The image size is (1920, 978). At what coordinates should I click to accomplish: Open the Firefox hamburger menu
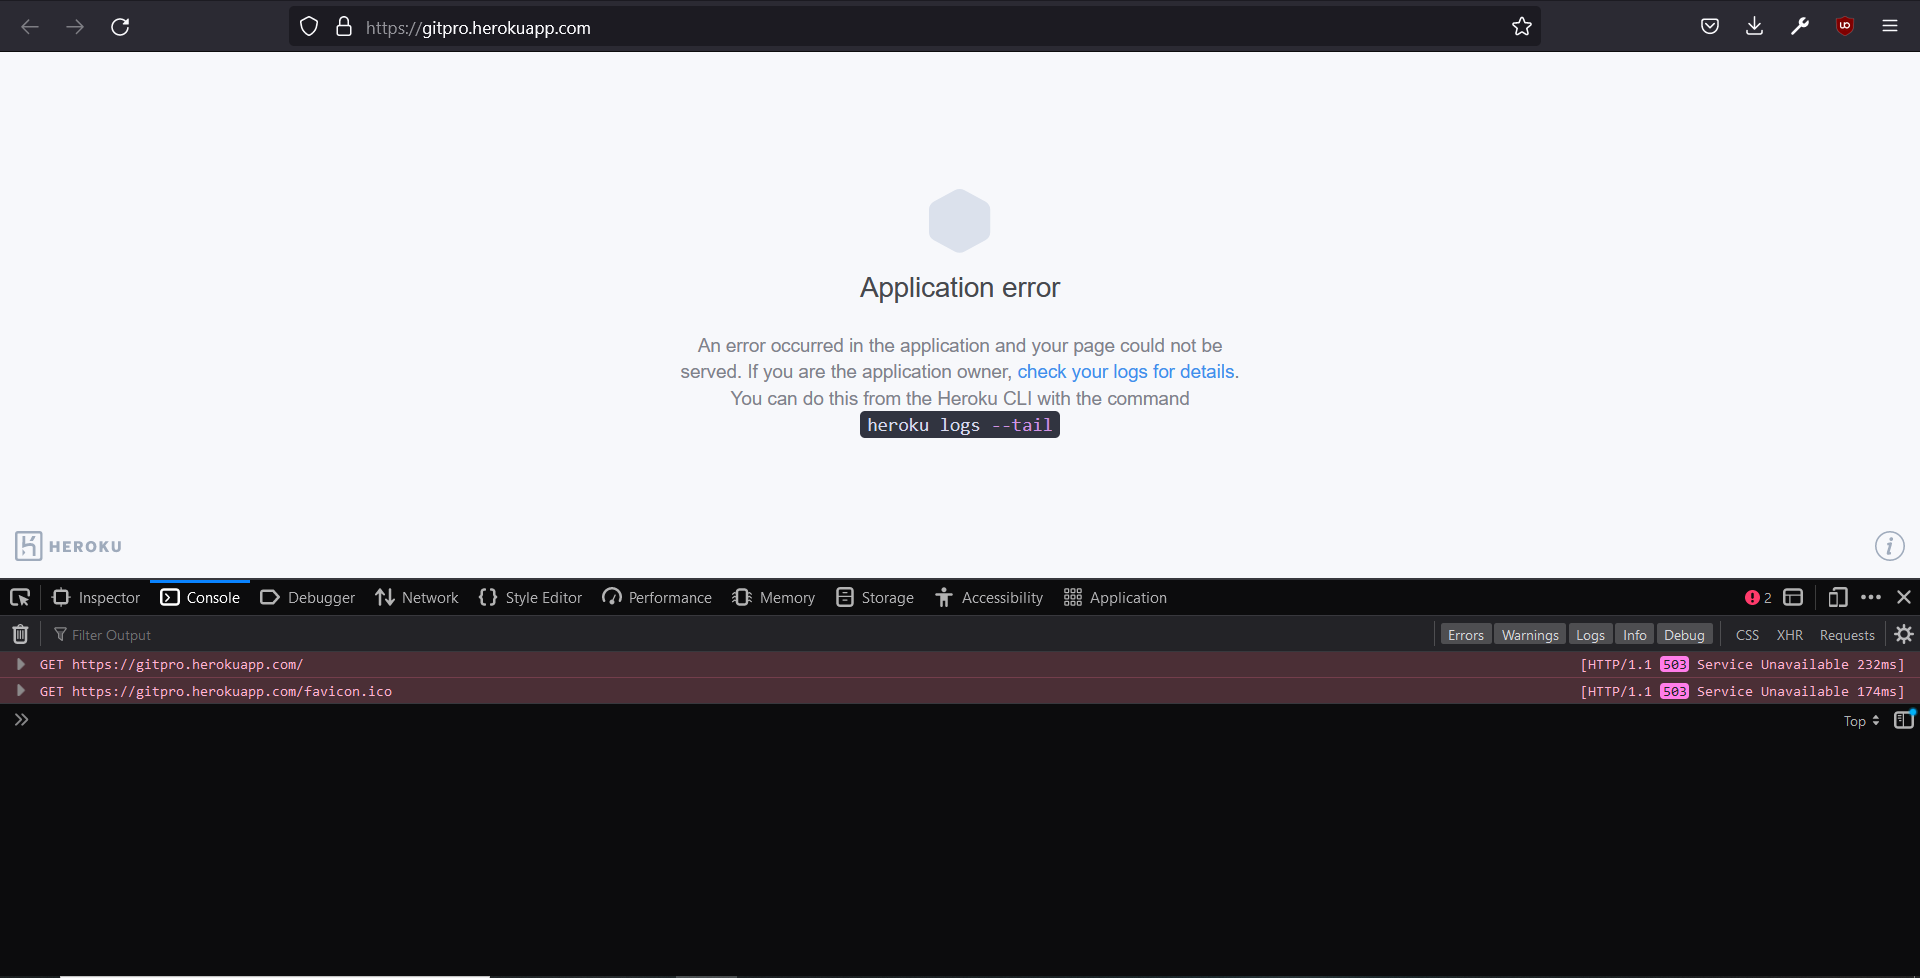tap(1890, 27)
